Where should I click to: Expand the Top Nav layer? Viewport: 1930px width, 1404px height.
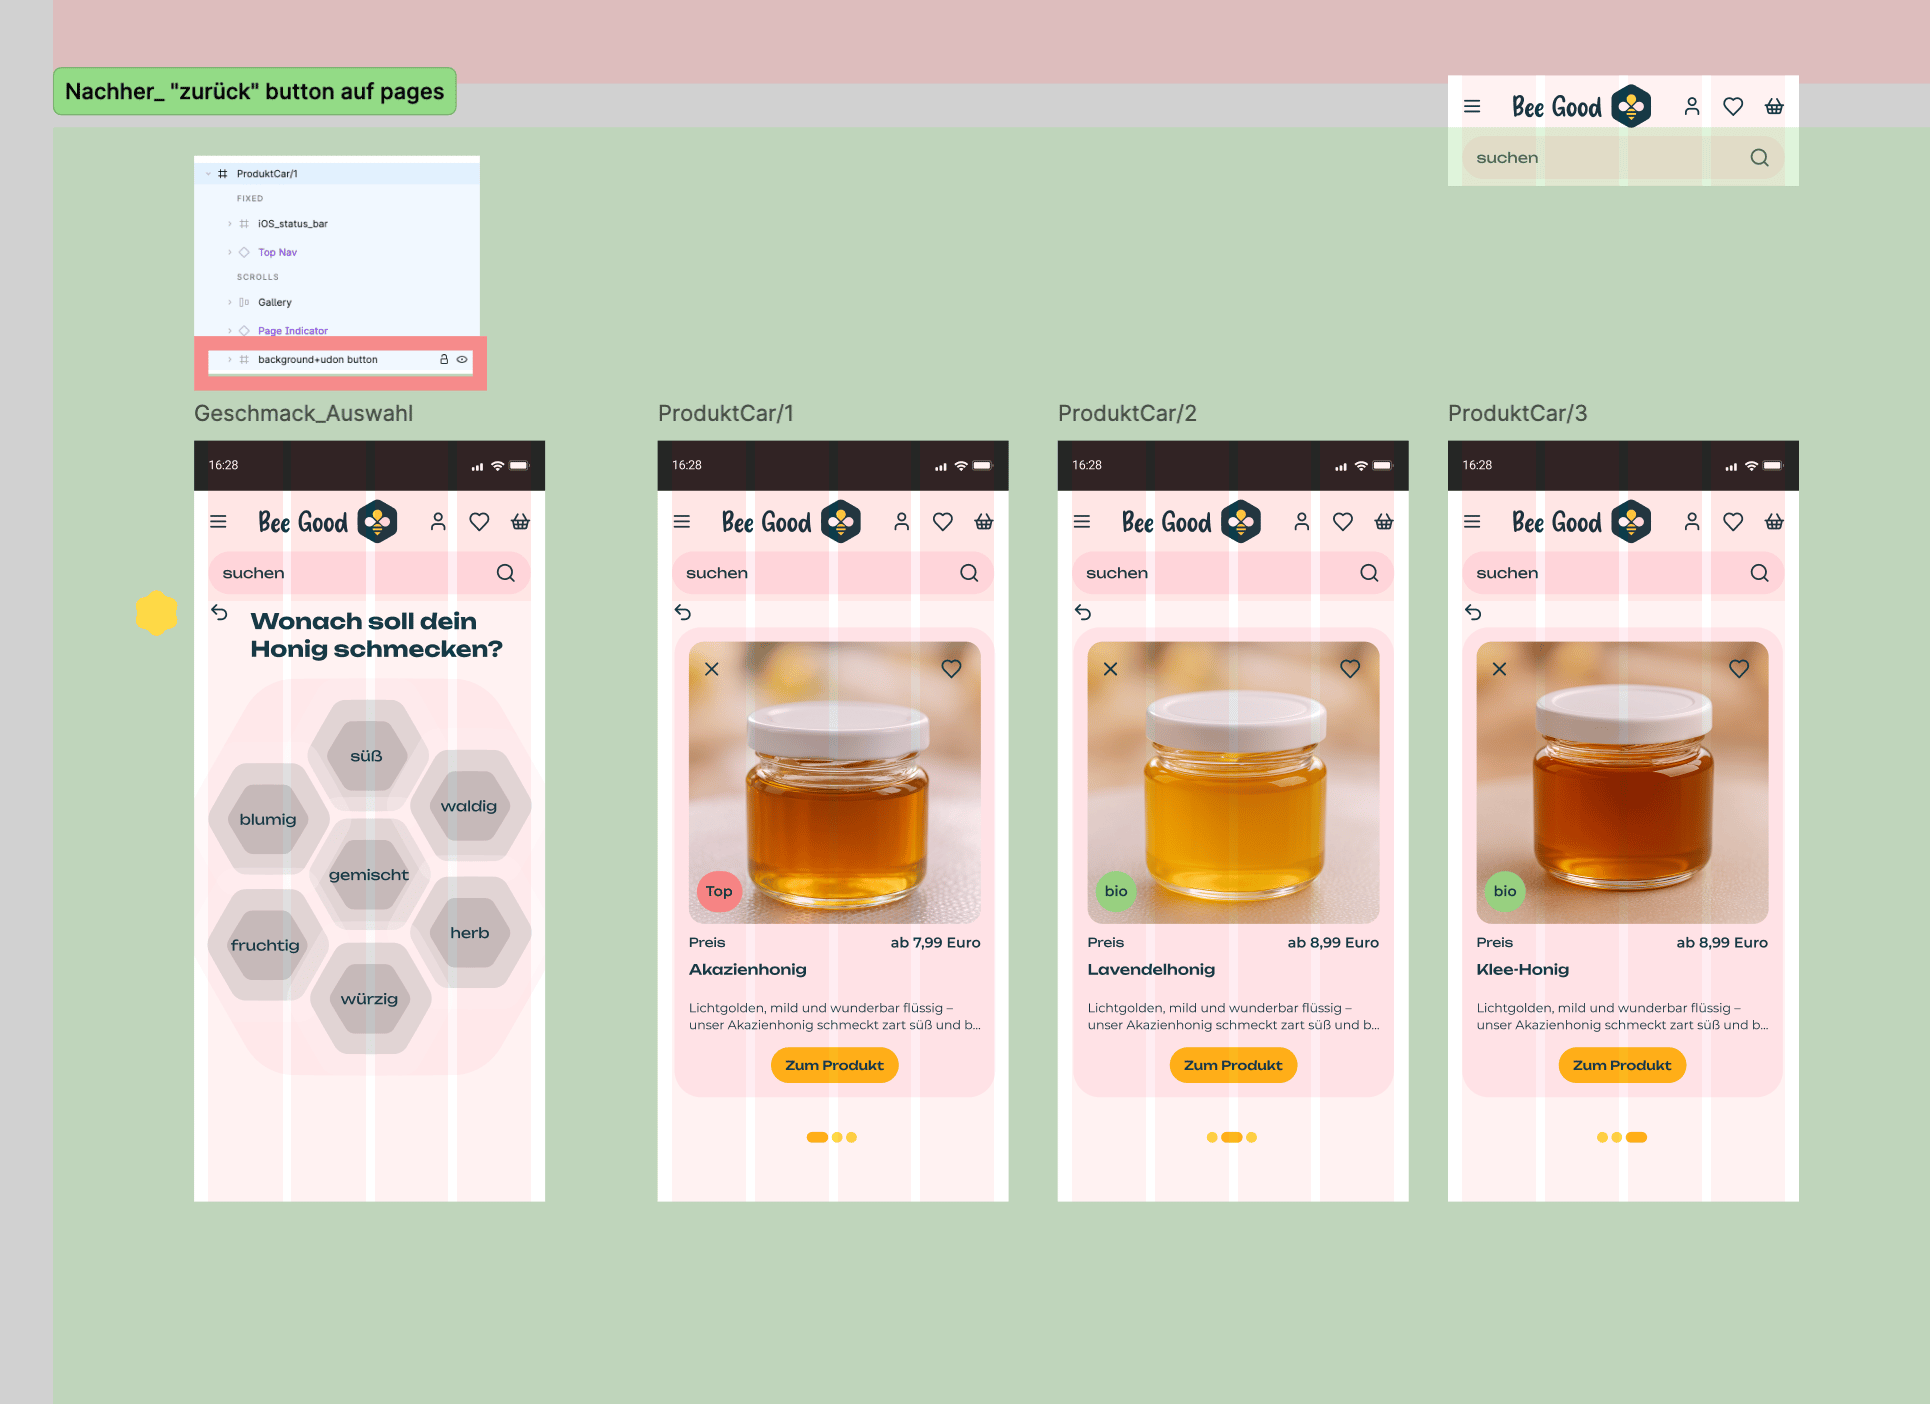pyautogui.click(x=230, y=253)
